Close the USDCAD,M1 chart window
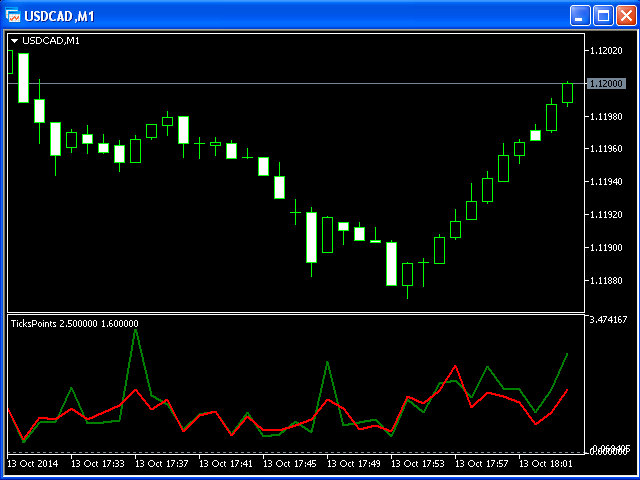Image resolution: width=640 pixels, height=480 pixels. pyautogui.click(x=625, y=15)
